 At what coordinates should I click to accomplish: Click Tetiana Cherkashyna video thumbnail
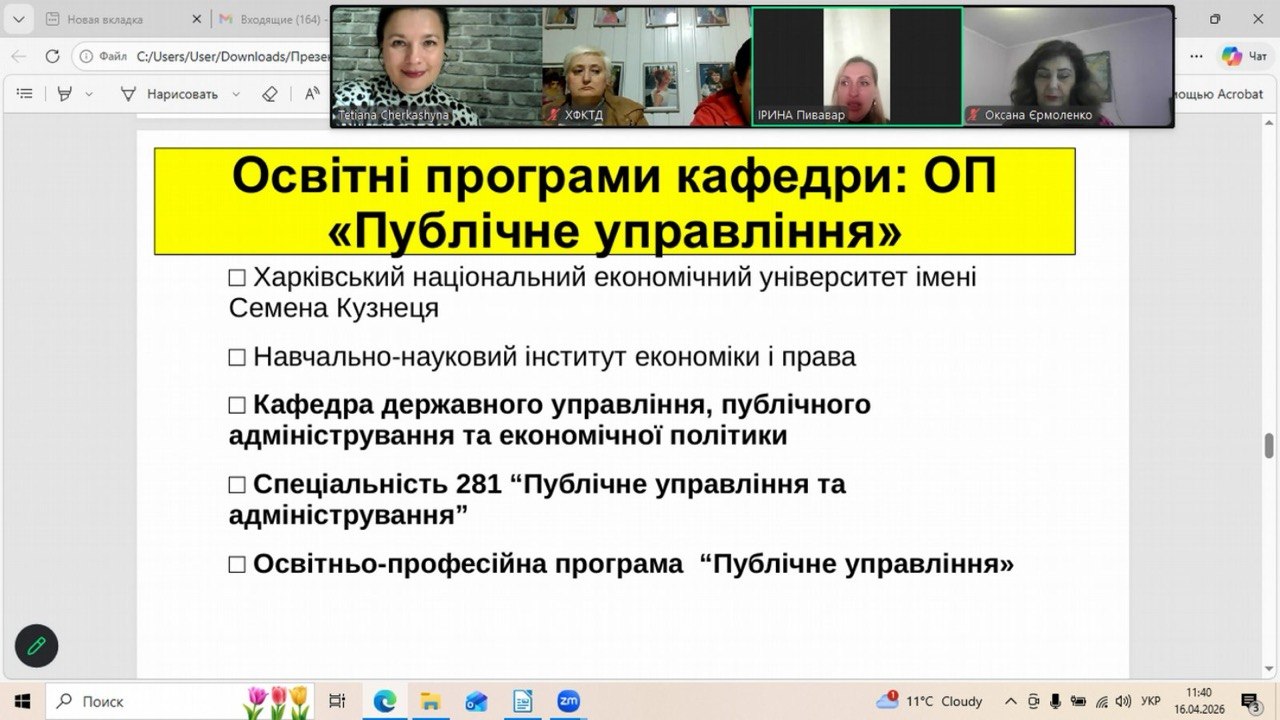point(436,65)
